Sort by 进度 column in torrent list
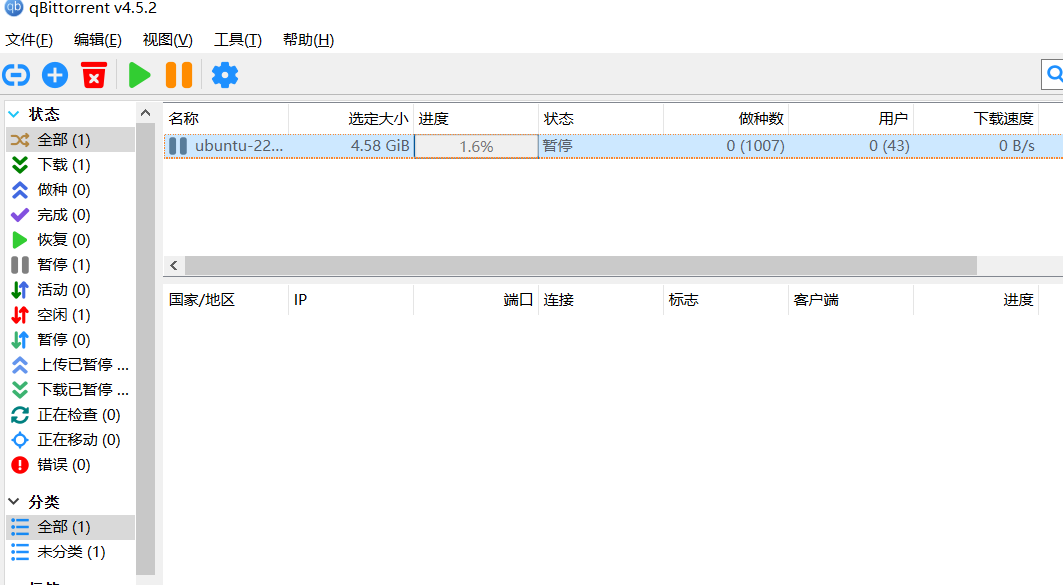Image resolution: width=1063 pixels, height=585 pixels. pos(476,119)
